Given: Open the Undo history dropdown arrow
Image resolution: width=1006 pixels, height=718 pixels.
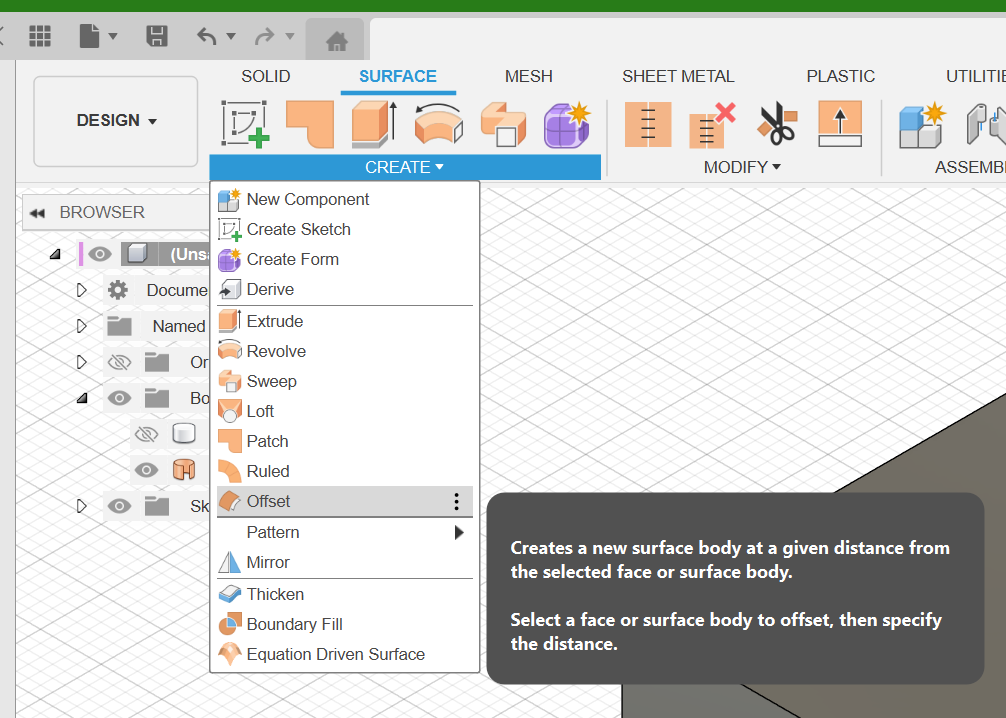Looking at the screenshot, I should pos(231,37).
